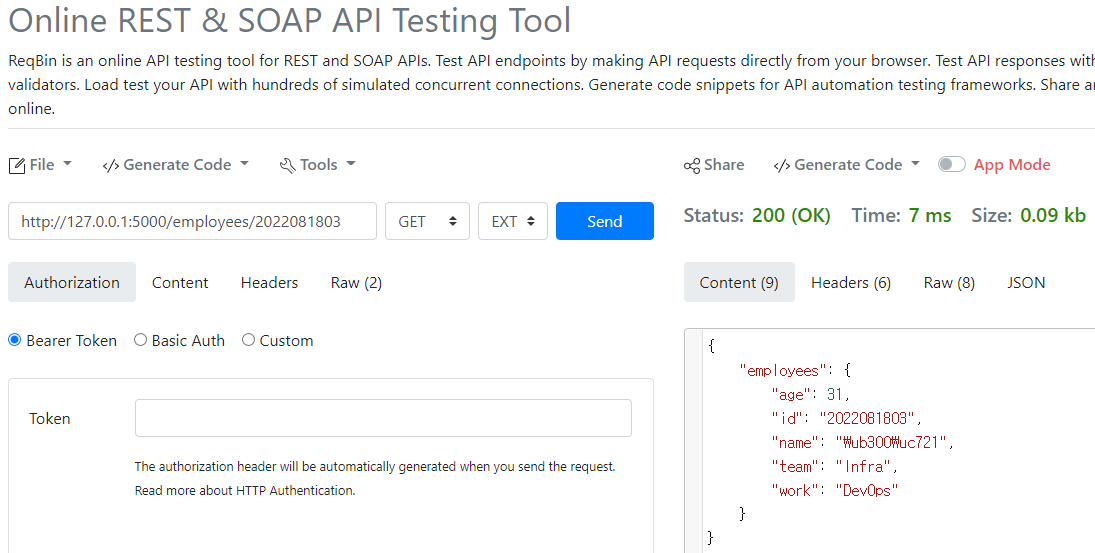Click the Tools wrench icon
Viewport: 1095px width, 553px height.
(x=288, y=165)
